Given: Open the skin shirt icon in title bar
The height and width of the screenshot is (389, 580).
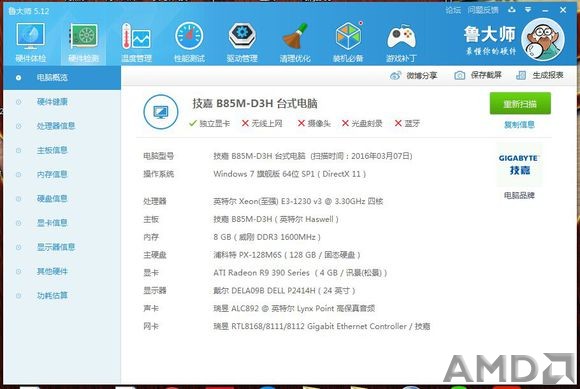Looking at the screenshot, I should coord(512,10).
